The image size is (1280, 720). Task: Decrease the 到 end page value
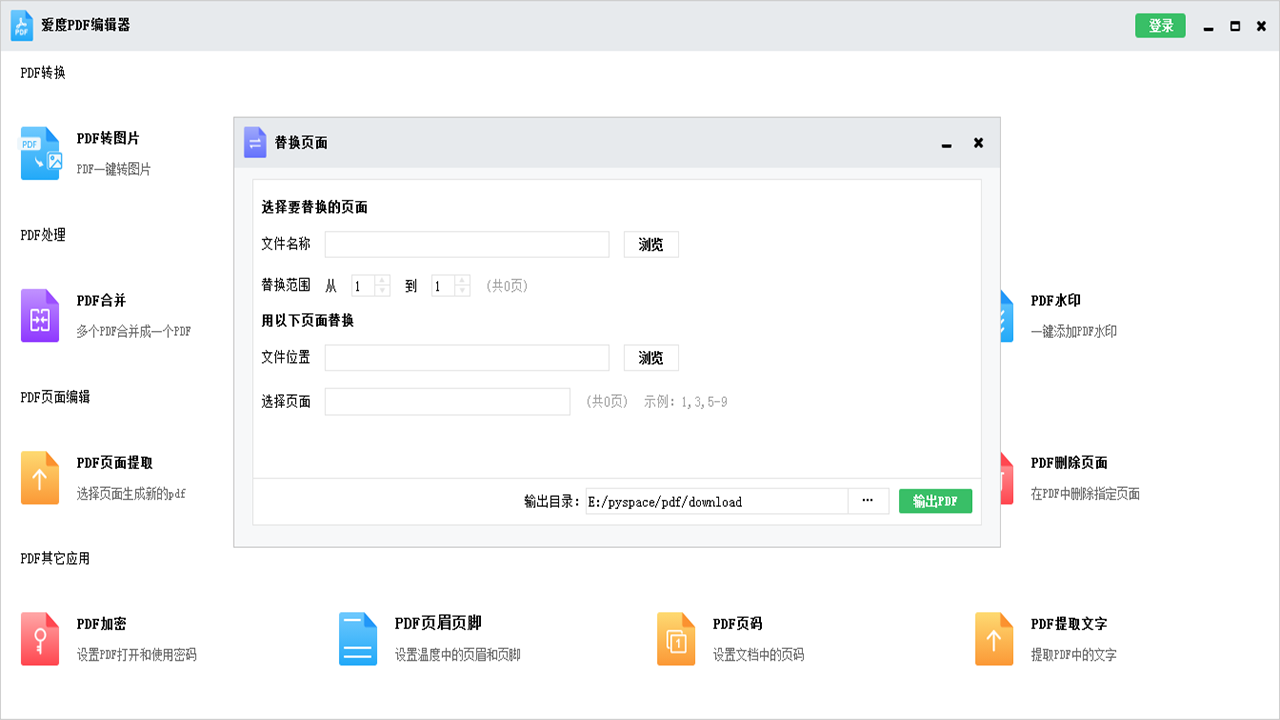coord(464,290)
